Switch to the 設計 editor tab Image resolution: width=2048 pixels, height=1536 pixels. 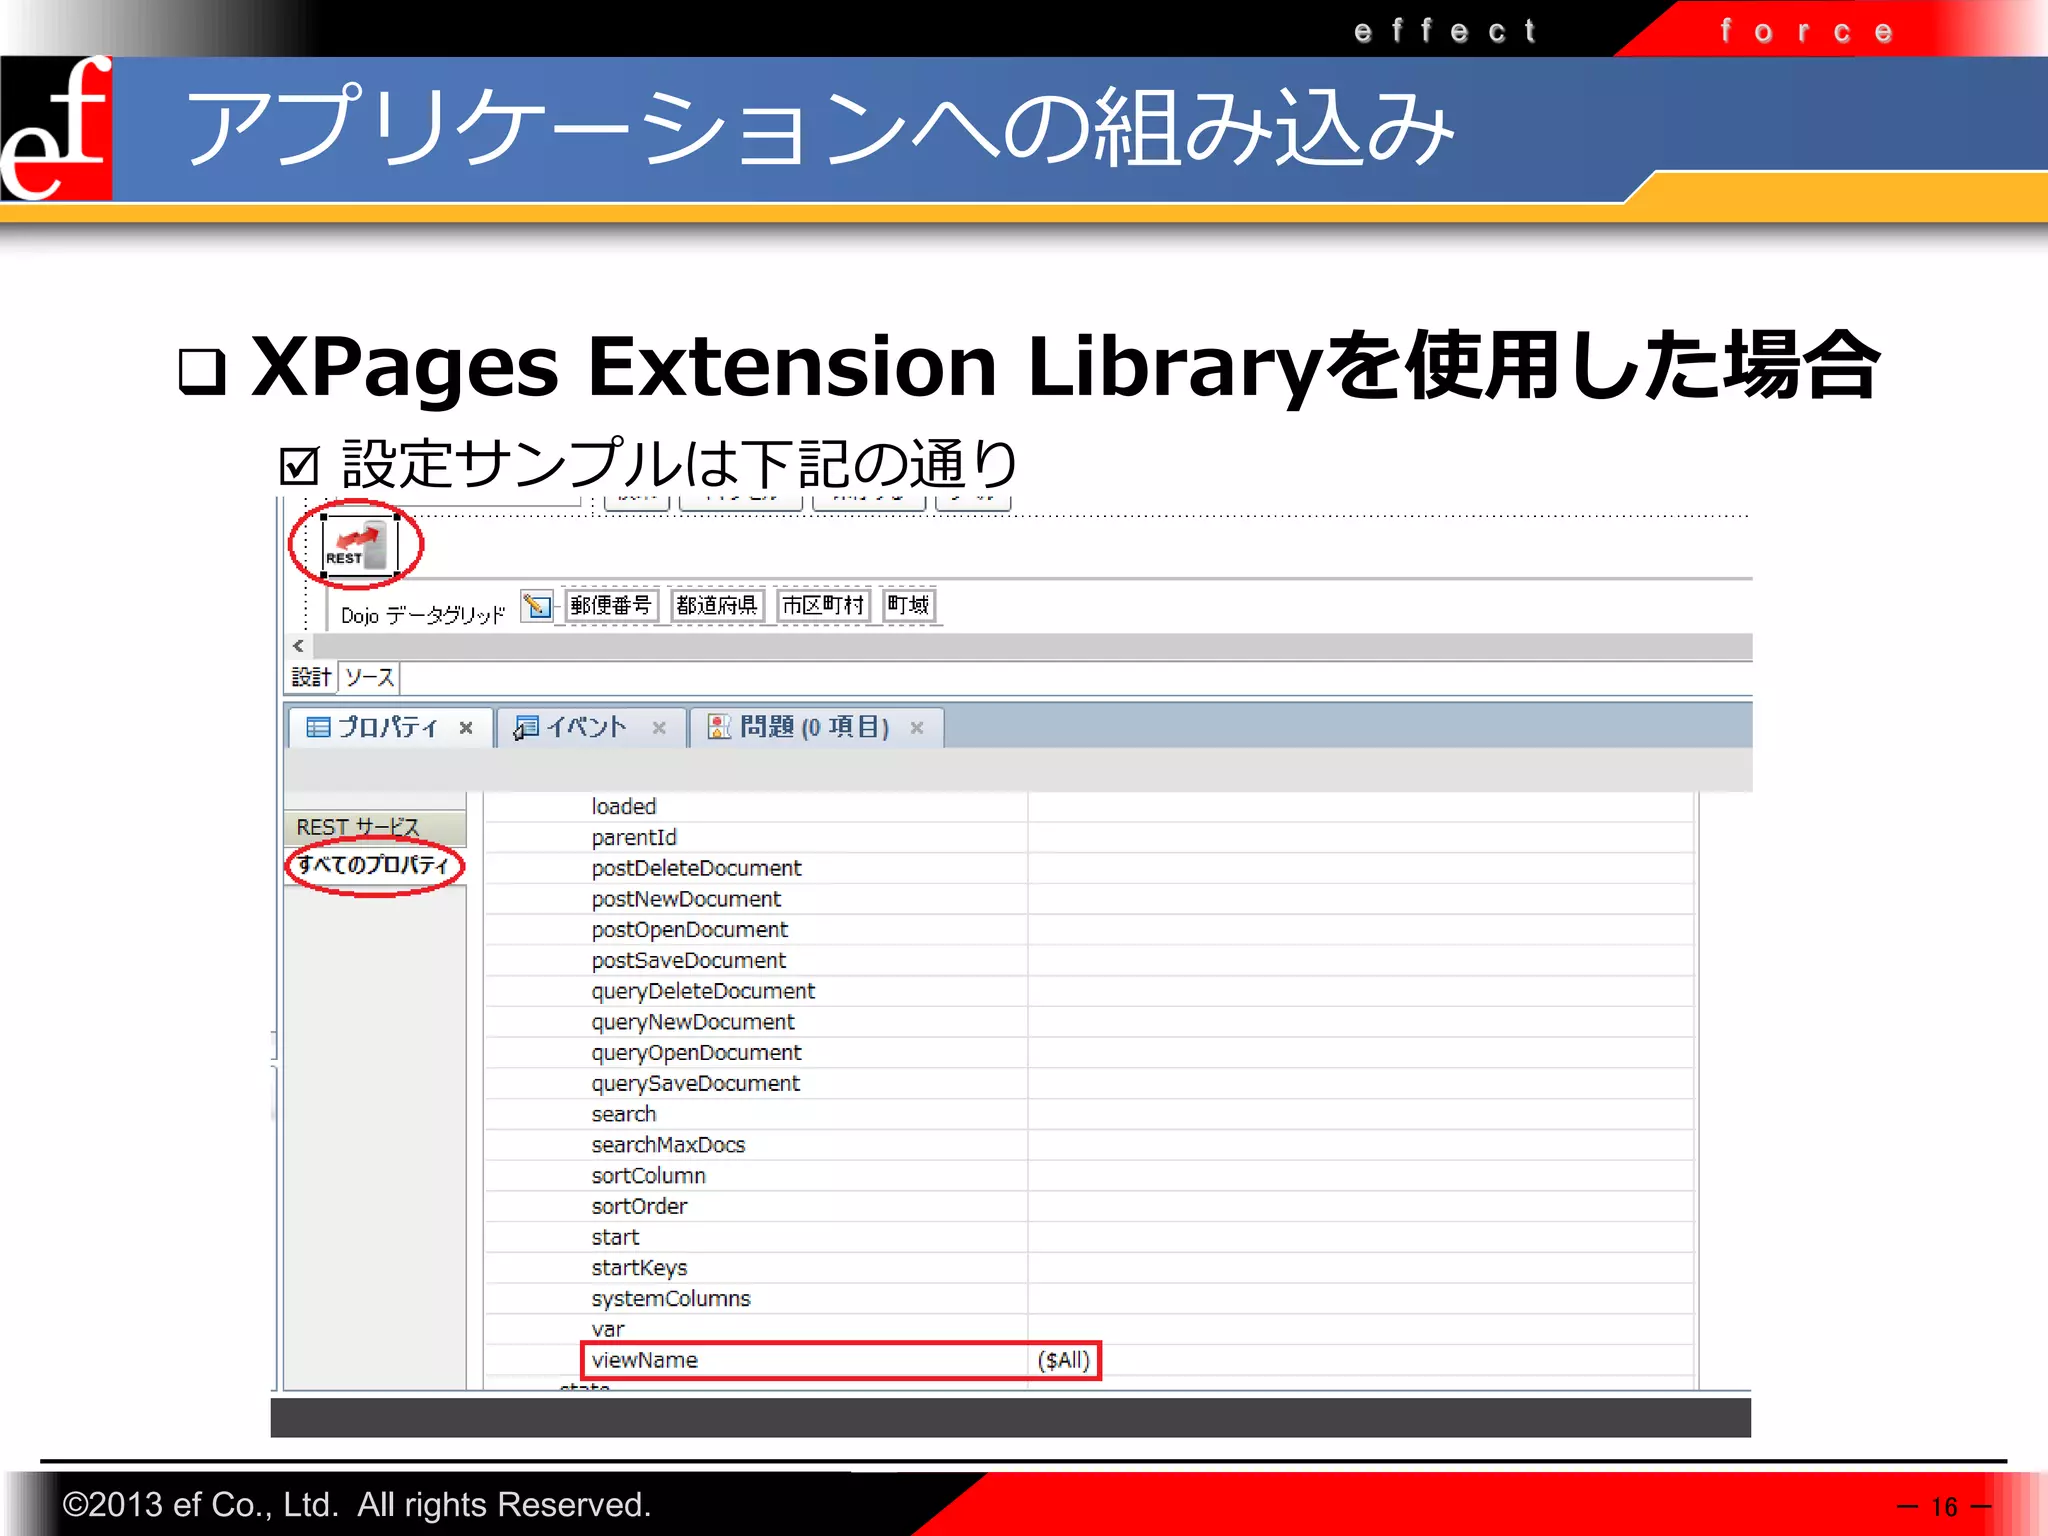click(x=311, y=677)
